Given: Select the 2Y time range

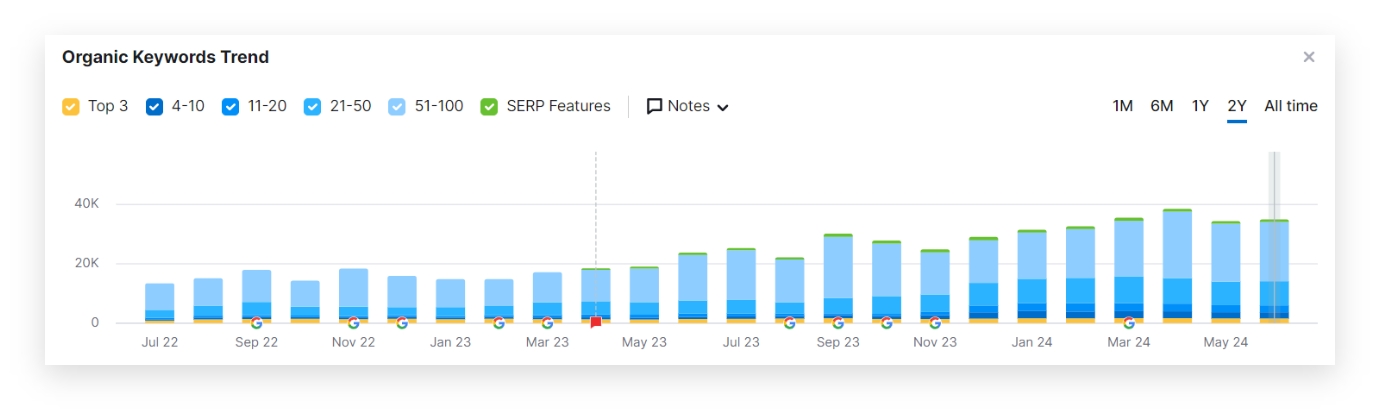Looking at the screenshot, I should tap(1237, 106).
